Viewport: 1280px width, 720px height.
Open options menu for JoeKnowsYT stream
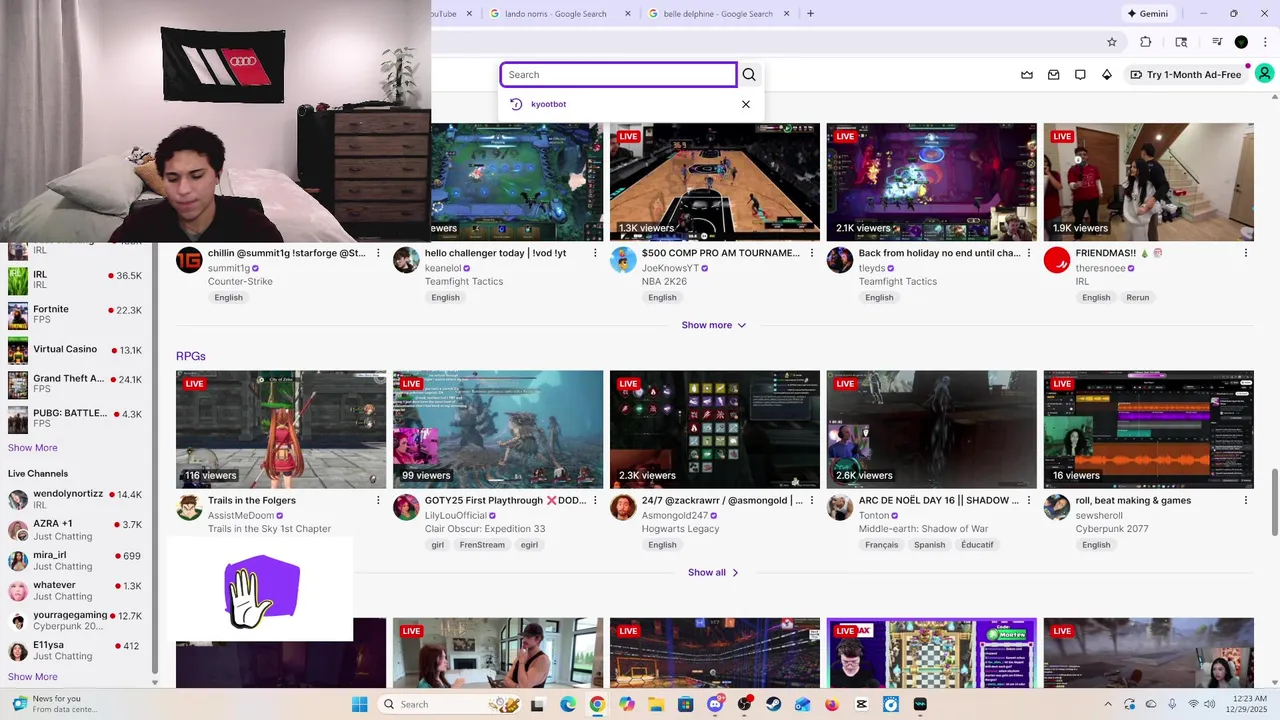812,253
